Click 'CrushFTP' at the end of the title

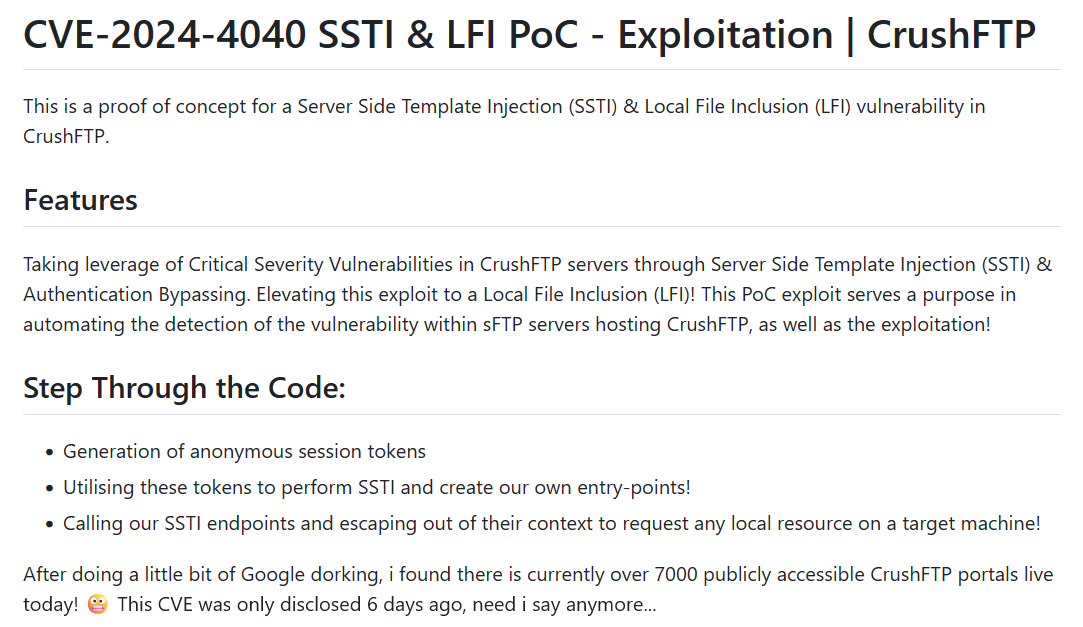point(951,36)
